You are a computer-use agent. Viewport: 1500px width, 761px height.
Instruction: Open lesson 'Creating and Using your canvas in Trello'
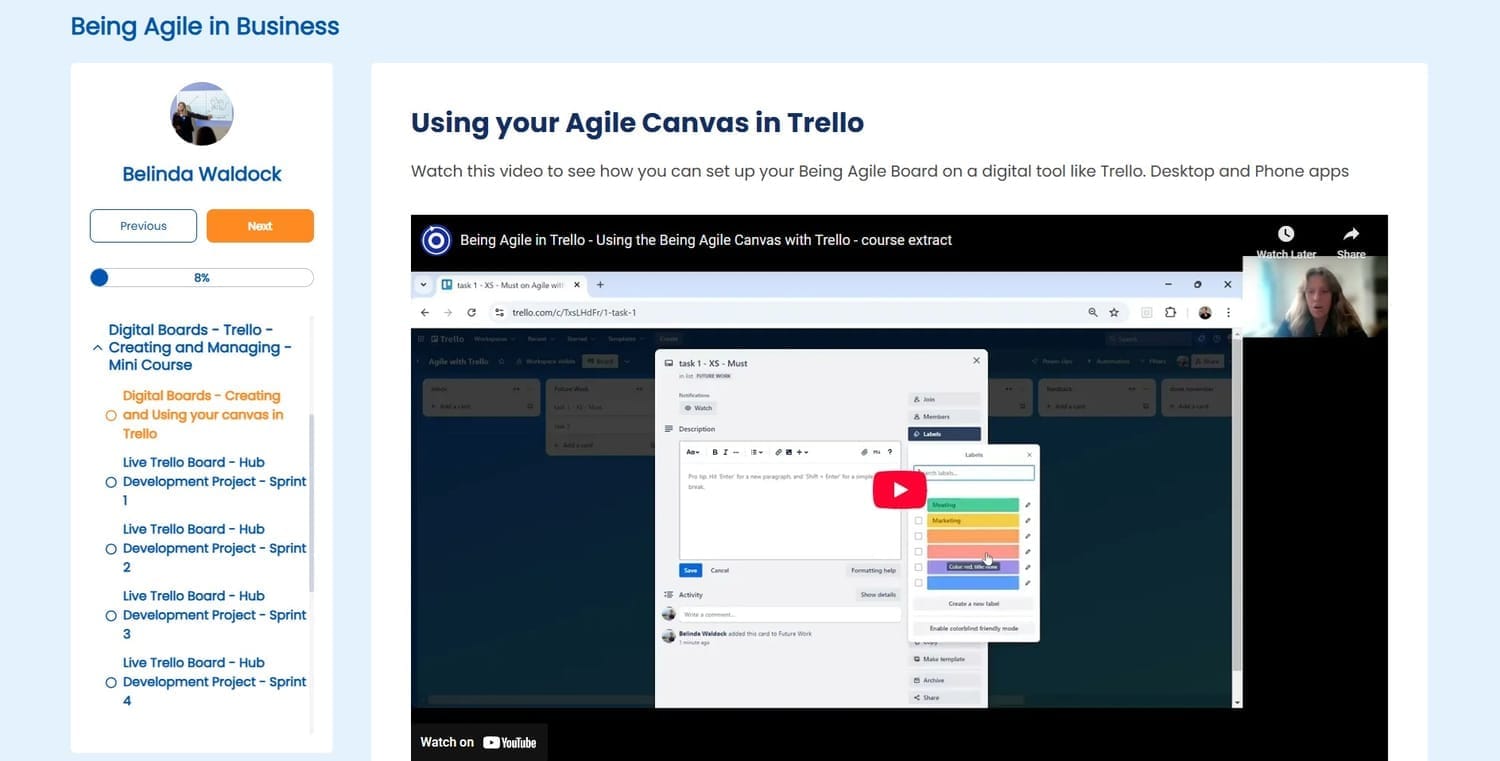pyautogui.click(x=203, y=415)
